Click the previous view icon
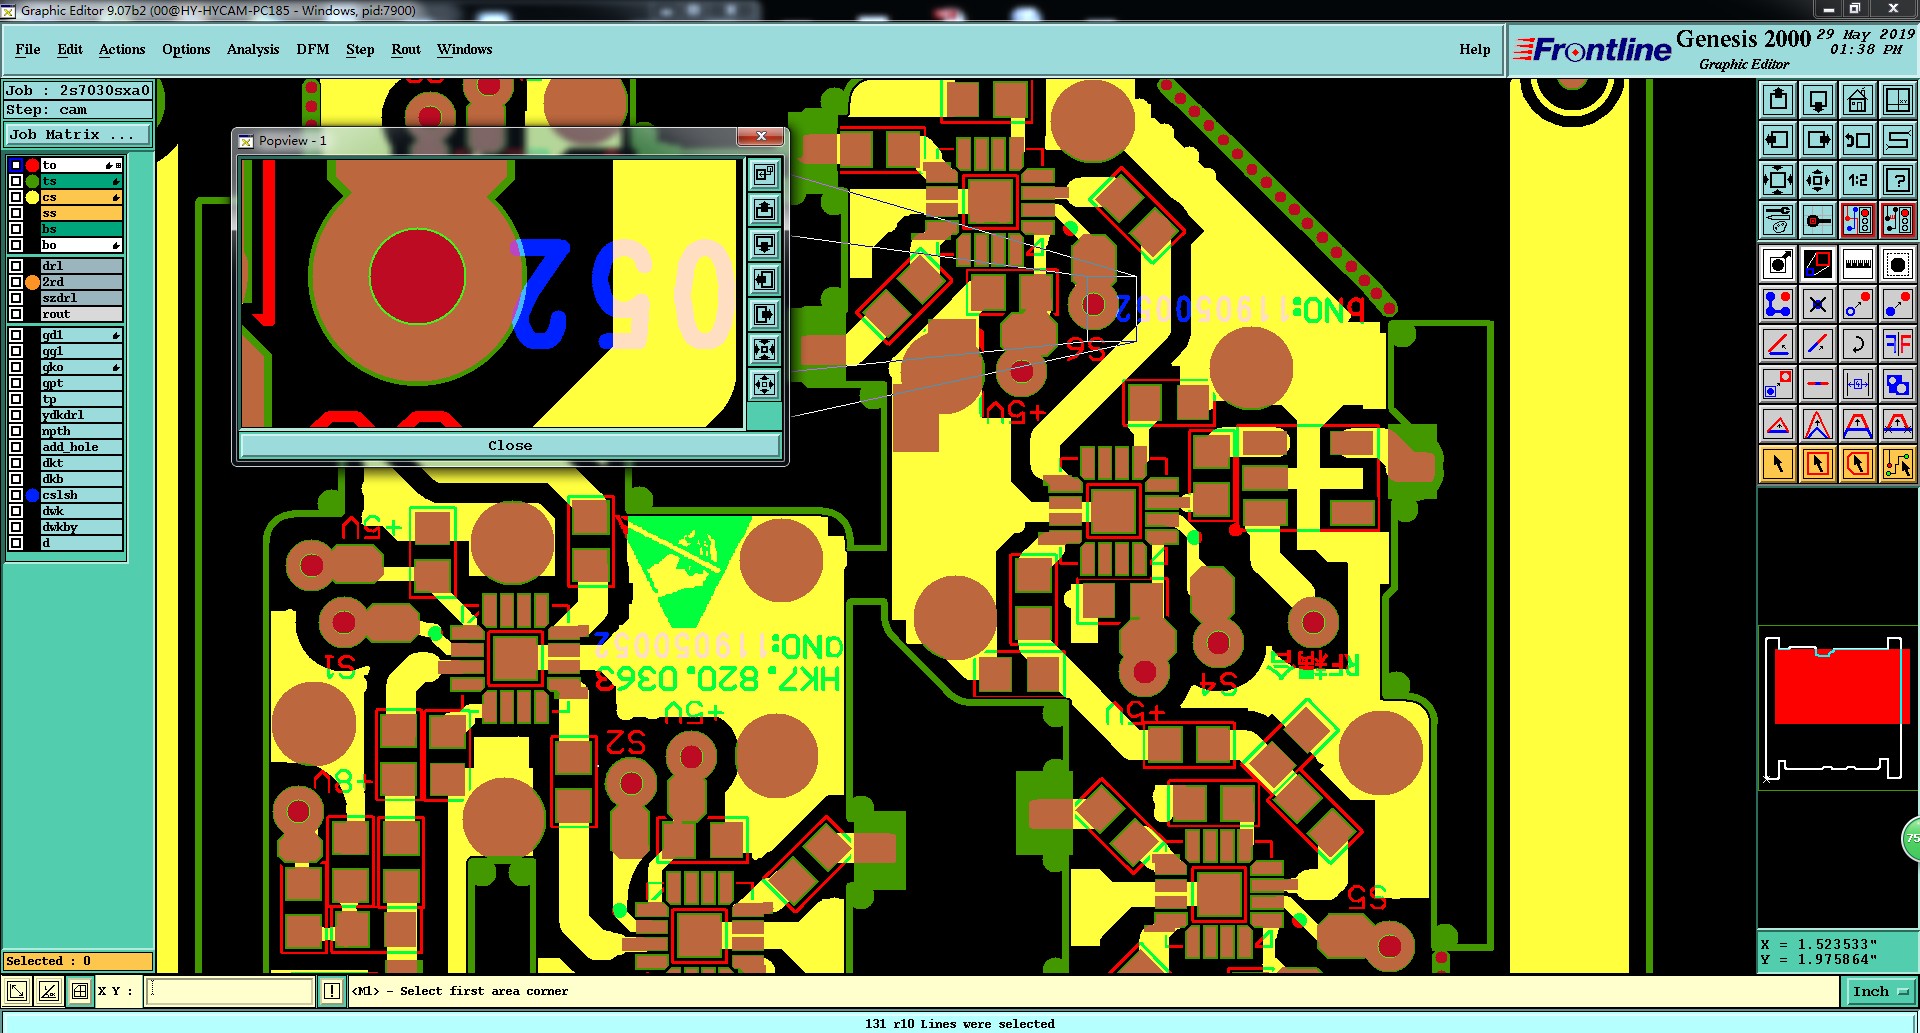This screenshot has height=1033, width=1920. 1858,140
